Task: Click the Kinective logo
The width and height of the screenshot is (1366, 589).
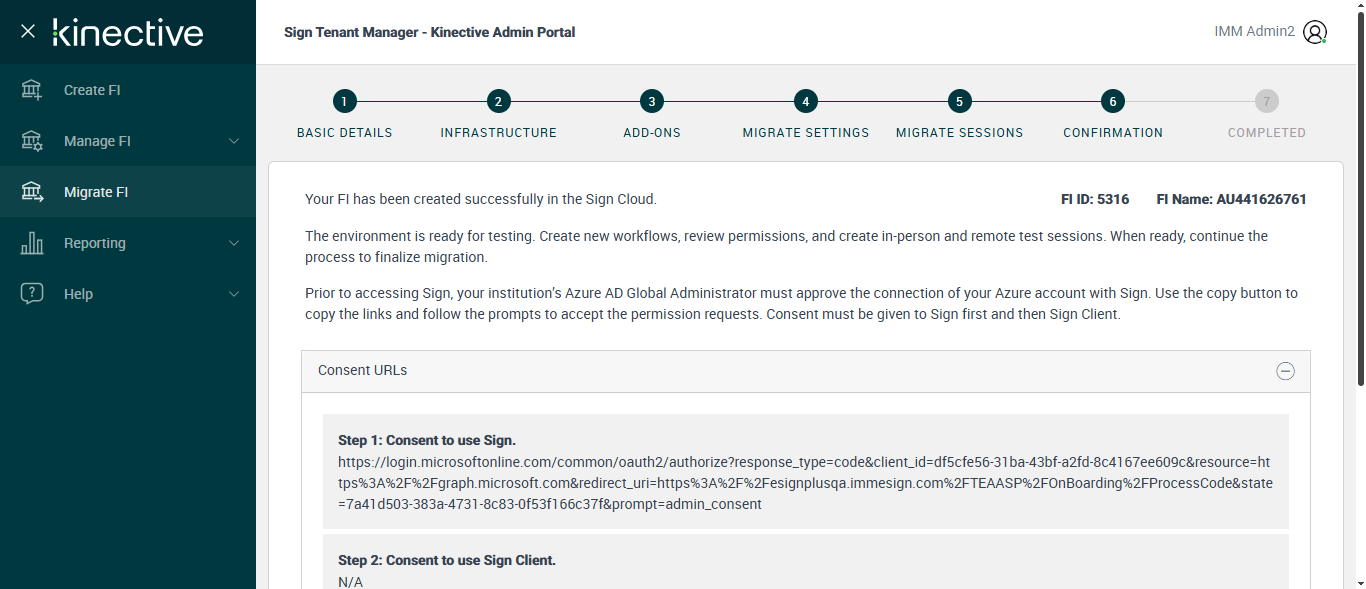Action: click(x=128, y=32)
